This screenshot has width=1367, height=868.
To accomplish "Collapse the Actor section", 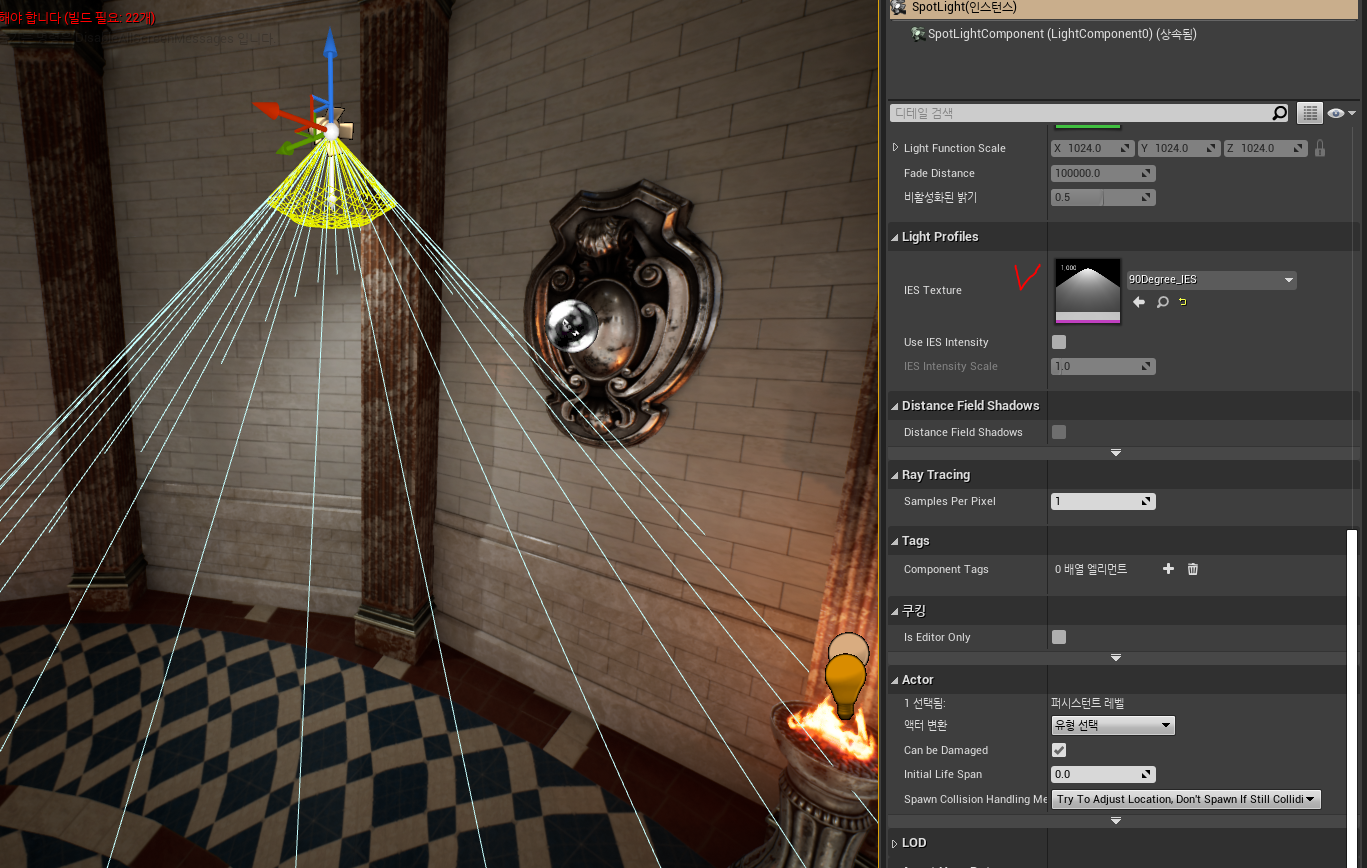I will point(895,680).
